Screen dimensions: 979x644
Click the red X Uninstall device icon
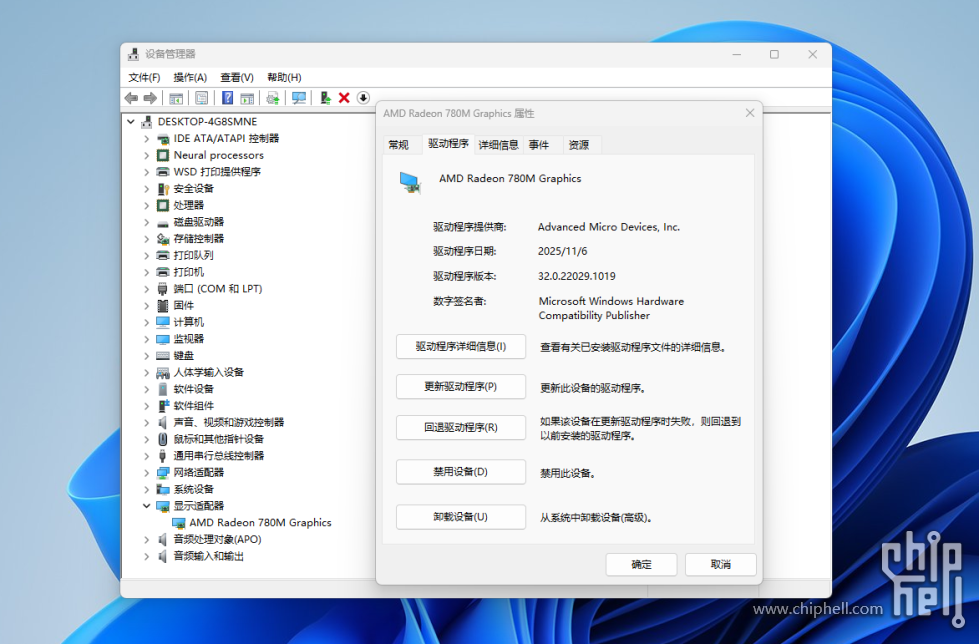click(x=343, y=97)
